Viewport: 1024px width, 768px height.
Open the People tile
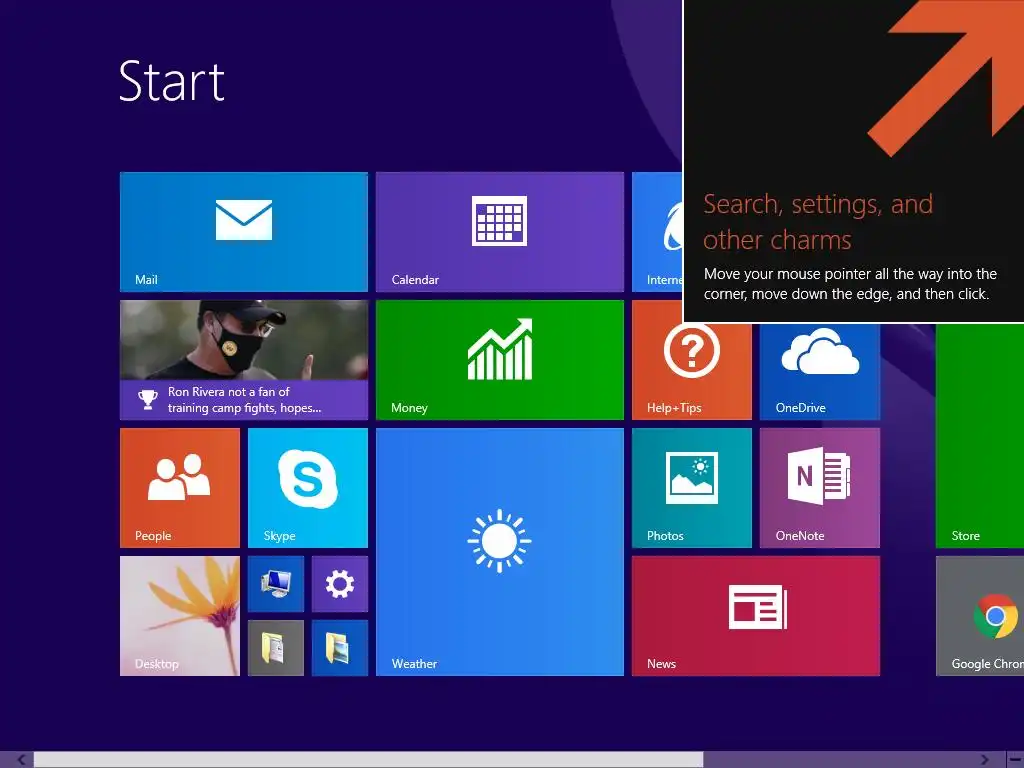(180, 488)
